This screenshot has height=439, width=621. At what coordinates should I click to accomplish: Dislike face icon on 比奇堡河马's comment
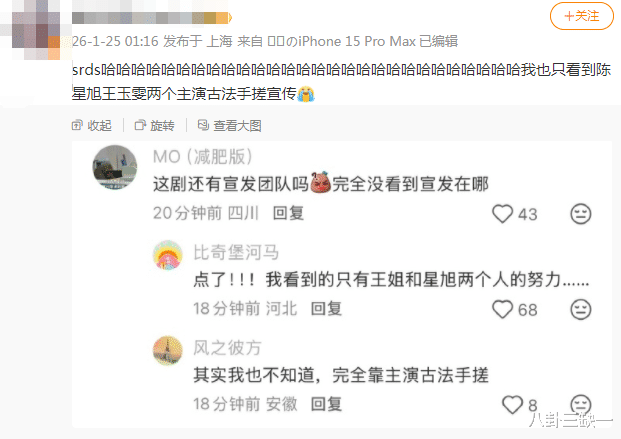point(581,309)
